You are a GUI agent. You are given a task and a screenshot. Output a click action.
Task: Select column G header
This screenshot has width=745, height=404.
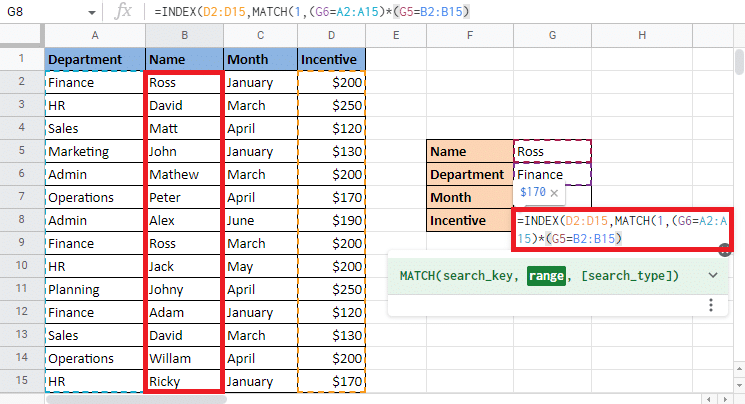[551, 37]
